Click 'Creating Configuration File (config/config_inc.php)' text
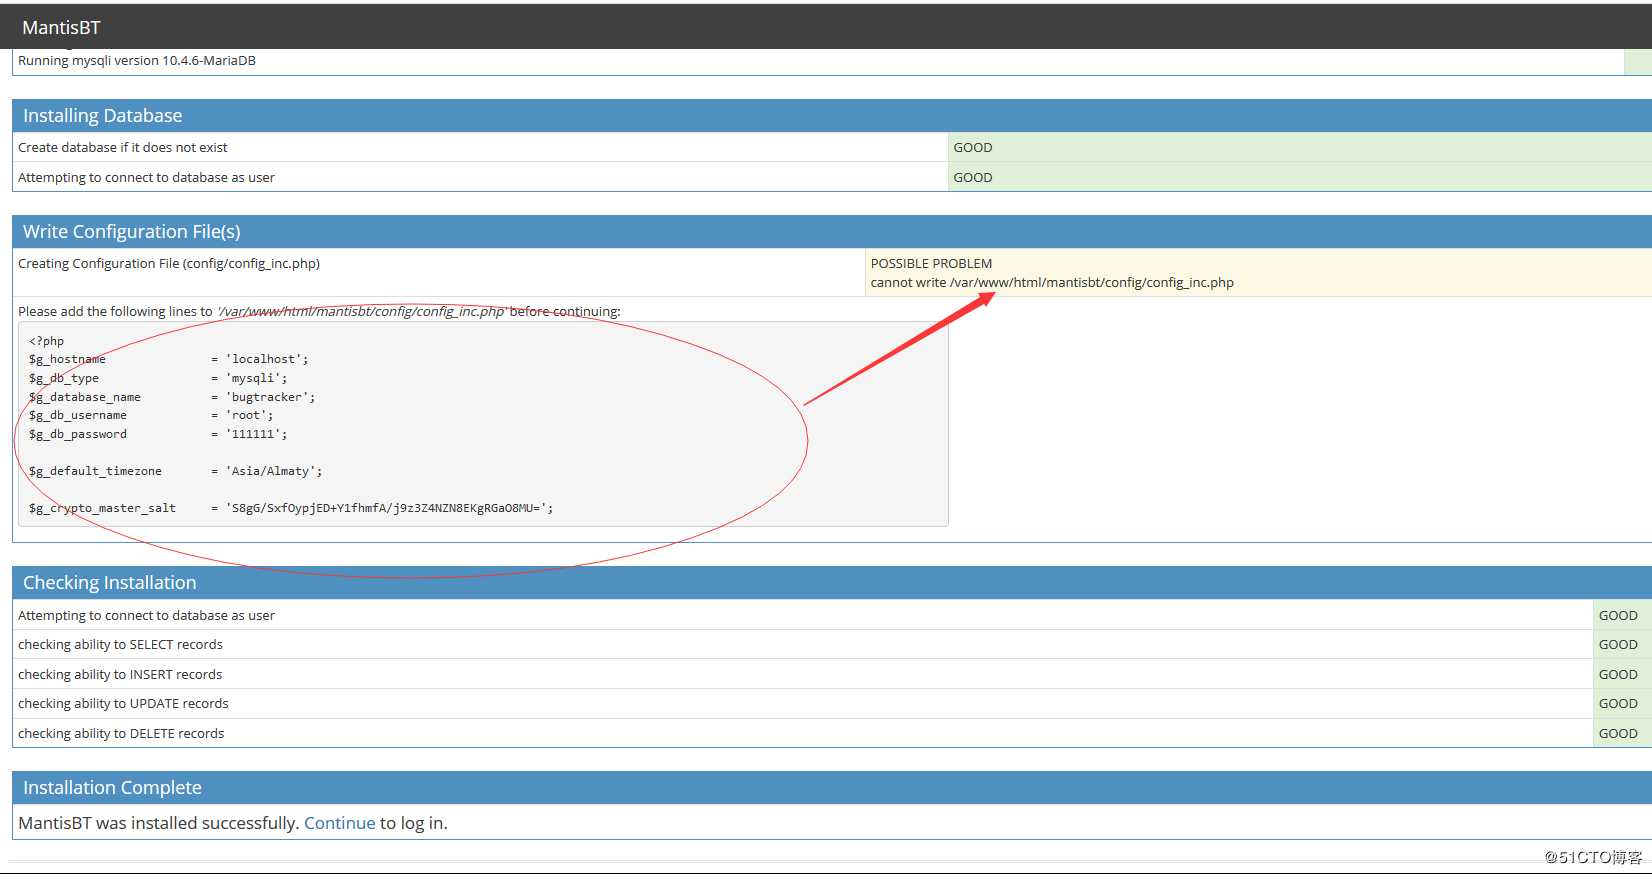This screenshot has height=874, width=1652. 169,263
